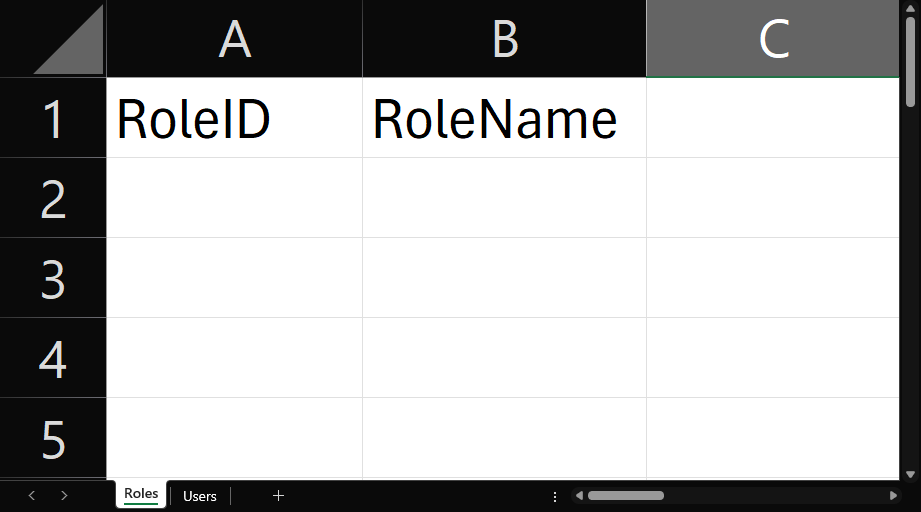Click the three-dot tab bar options handle

tap(555, 496)
